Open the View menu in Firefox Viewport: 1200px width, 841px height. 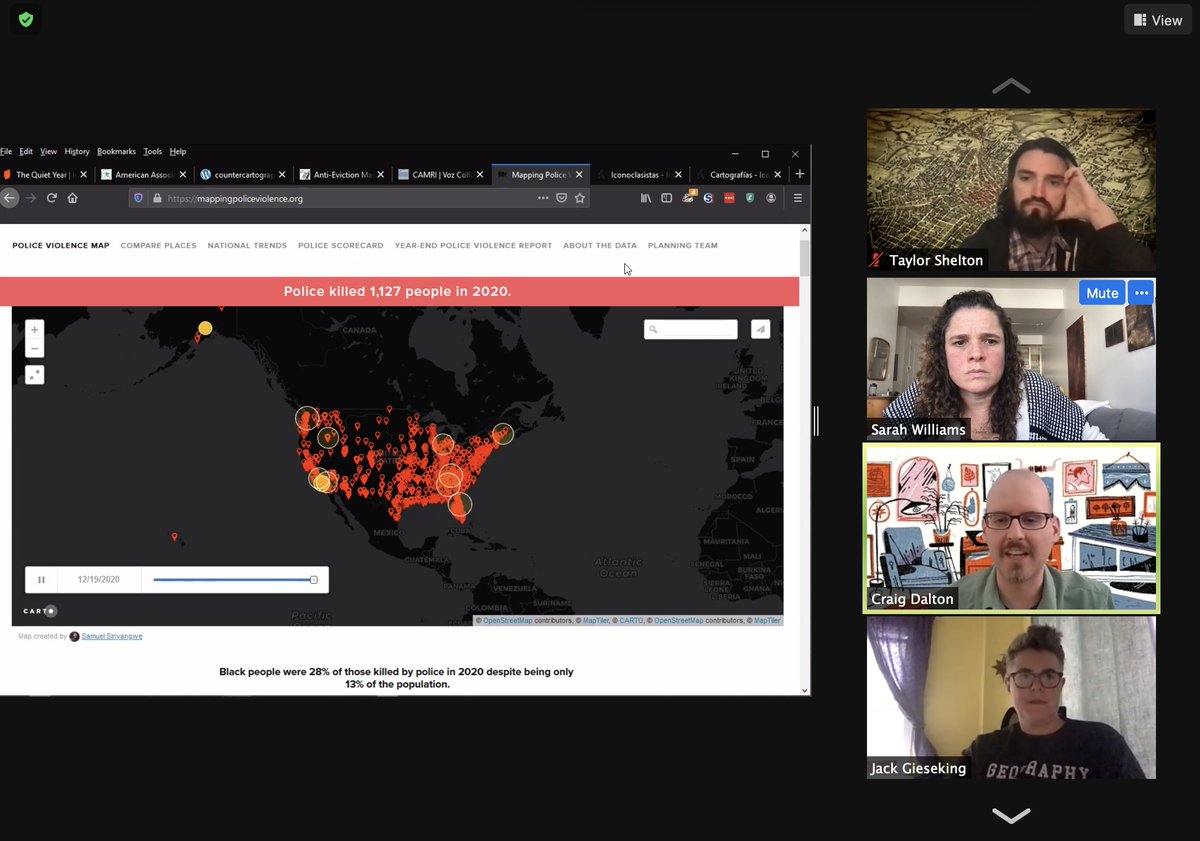point(48,152)
